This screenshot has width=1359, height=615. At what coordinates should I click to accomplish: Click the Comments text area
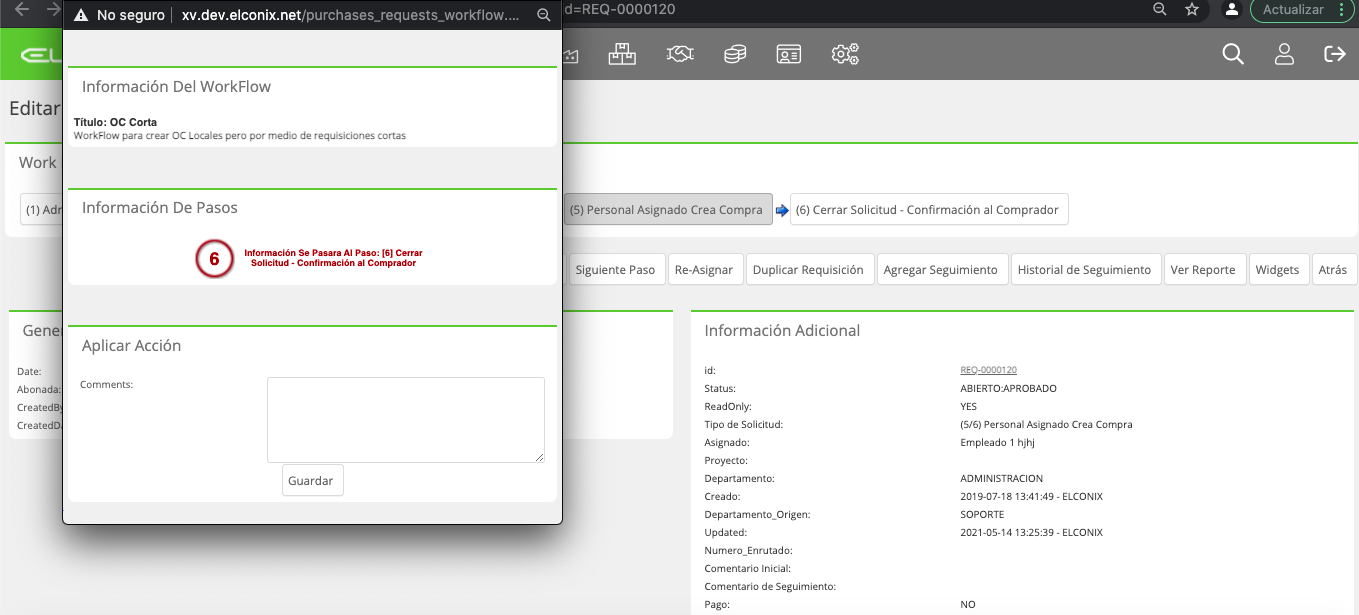[x=406, y=420]
